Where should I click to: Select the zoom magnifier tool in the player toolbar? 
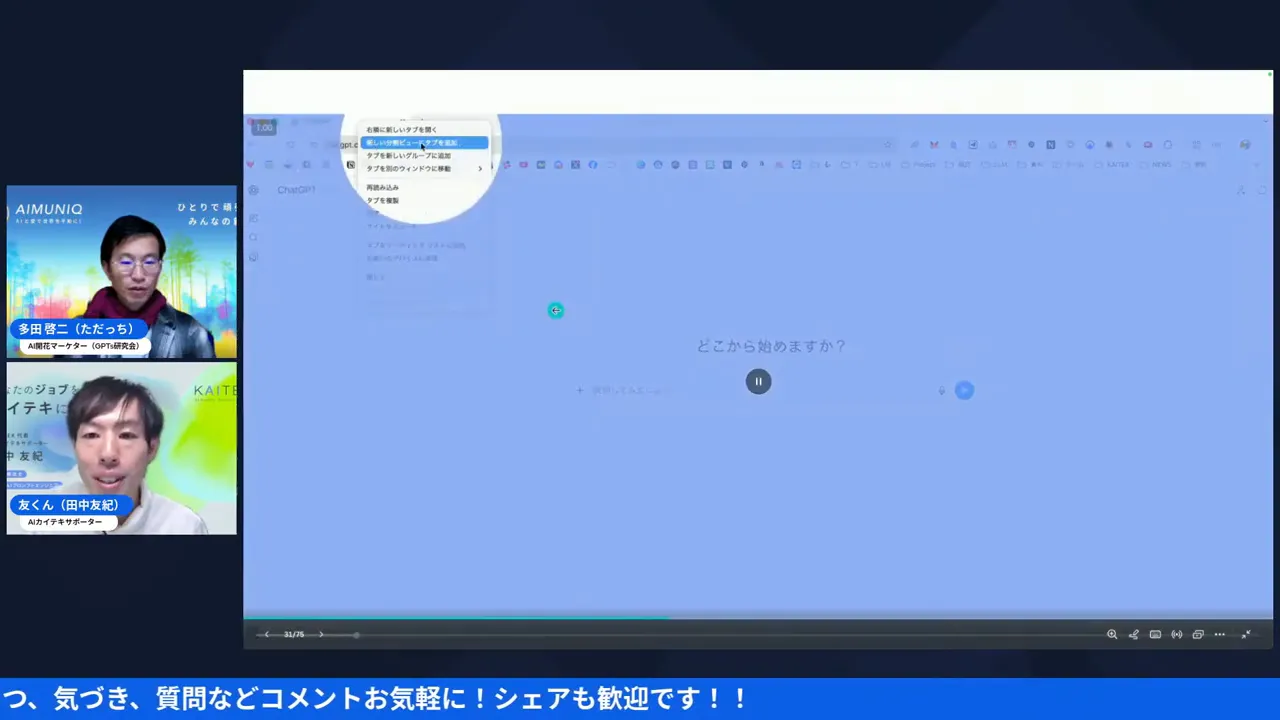tap(1113, 634)
